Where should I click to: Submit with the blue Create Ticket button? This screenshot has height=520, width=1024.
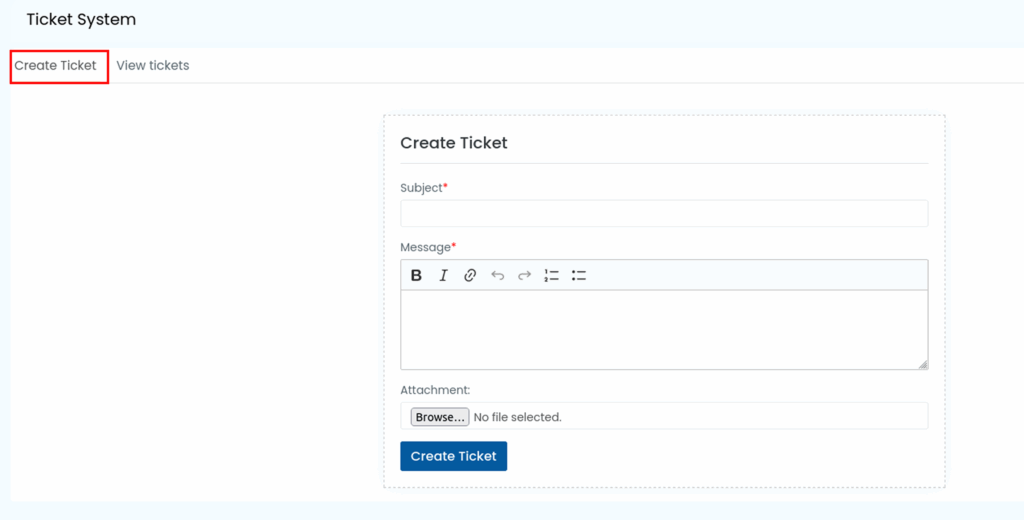tap(453, 456)
